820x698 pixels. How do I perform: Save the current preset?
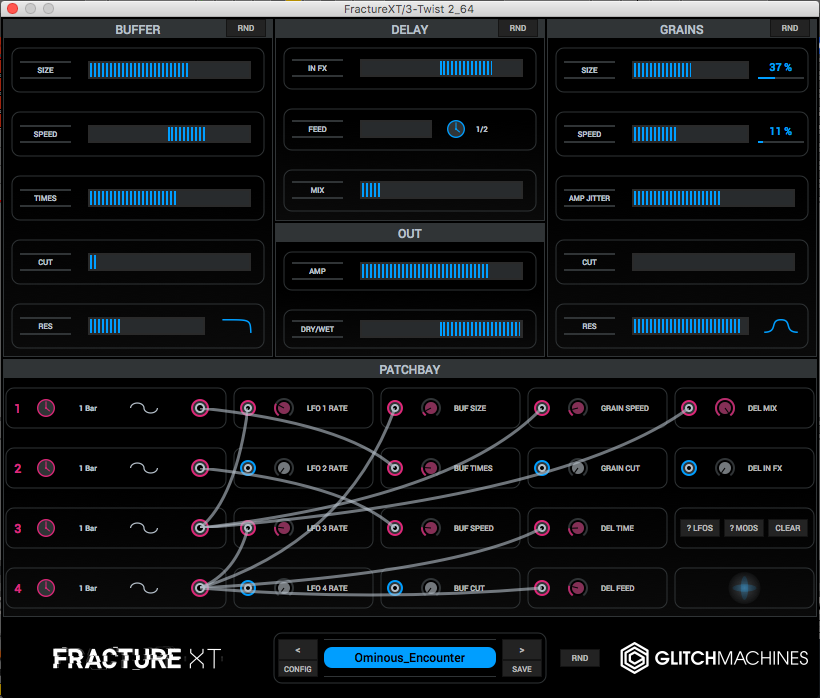point(521,669)
